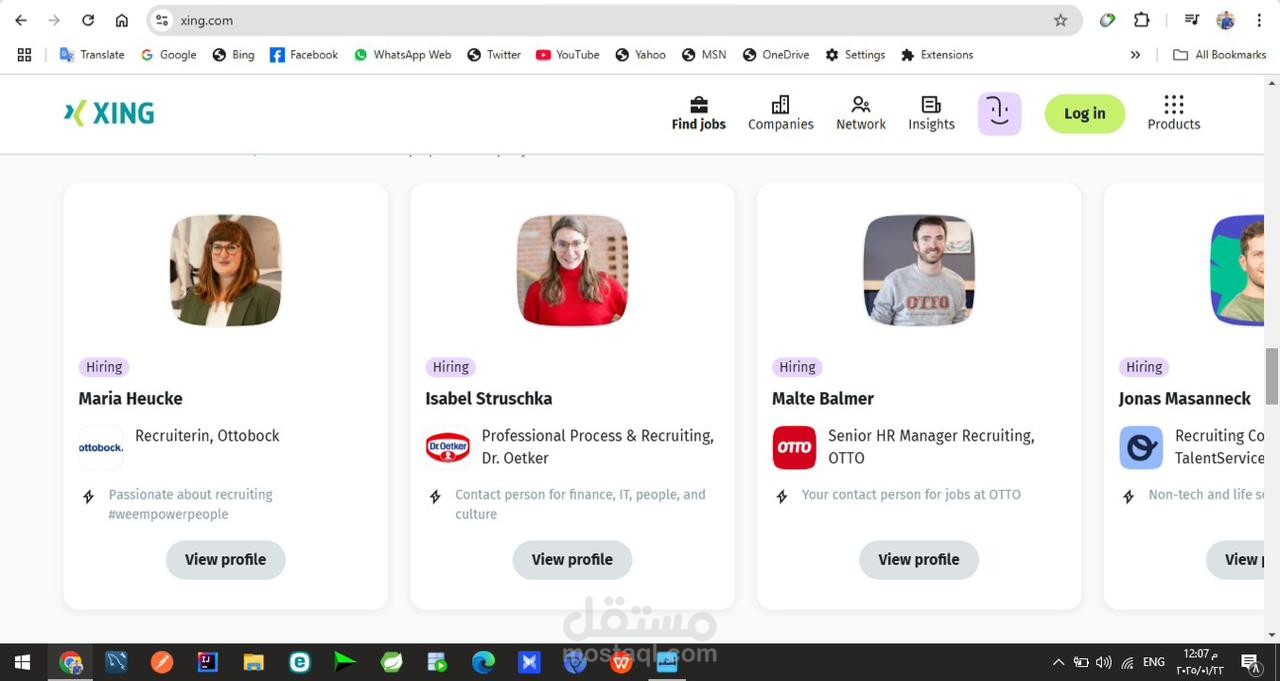Open the Companies section

(781, 114)
